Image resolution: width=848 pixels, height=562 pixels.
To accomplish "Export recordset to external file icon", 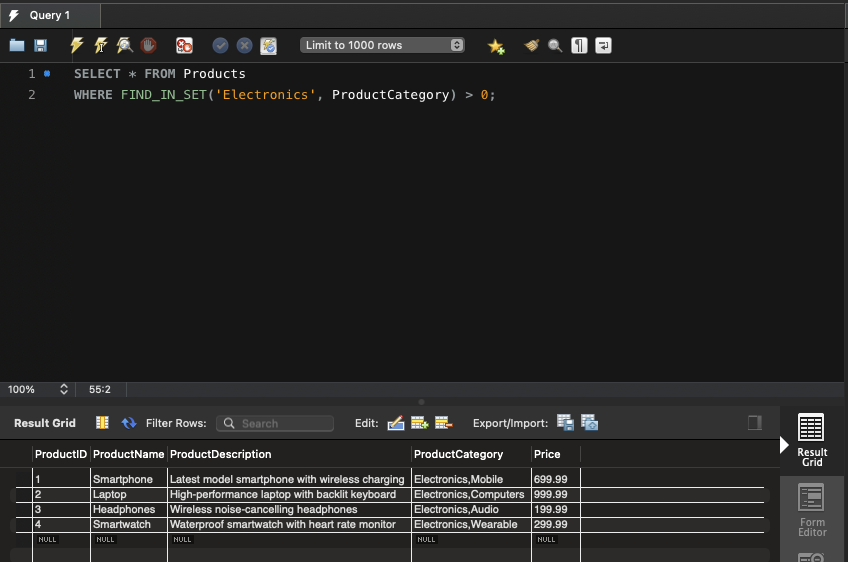I will point(565,423).
